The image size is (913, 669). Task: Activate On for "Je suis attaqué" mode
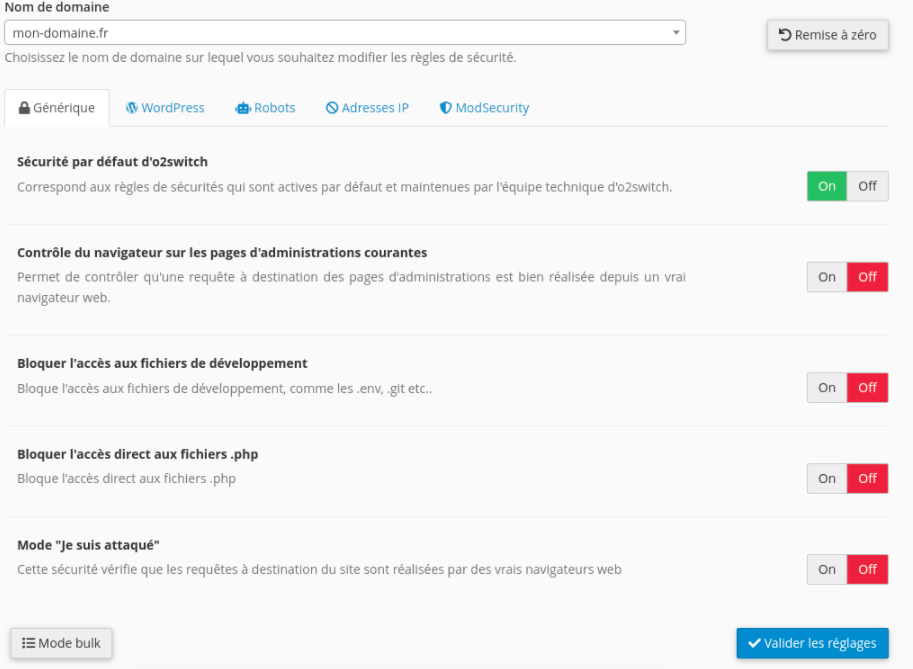pos(827,569)
